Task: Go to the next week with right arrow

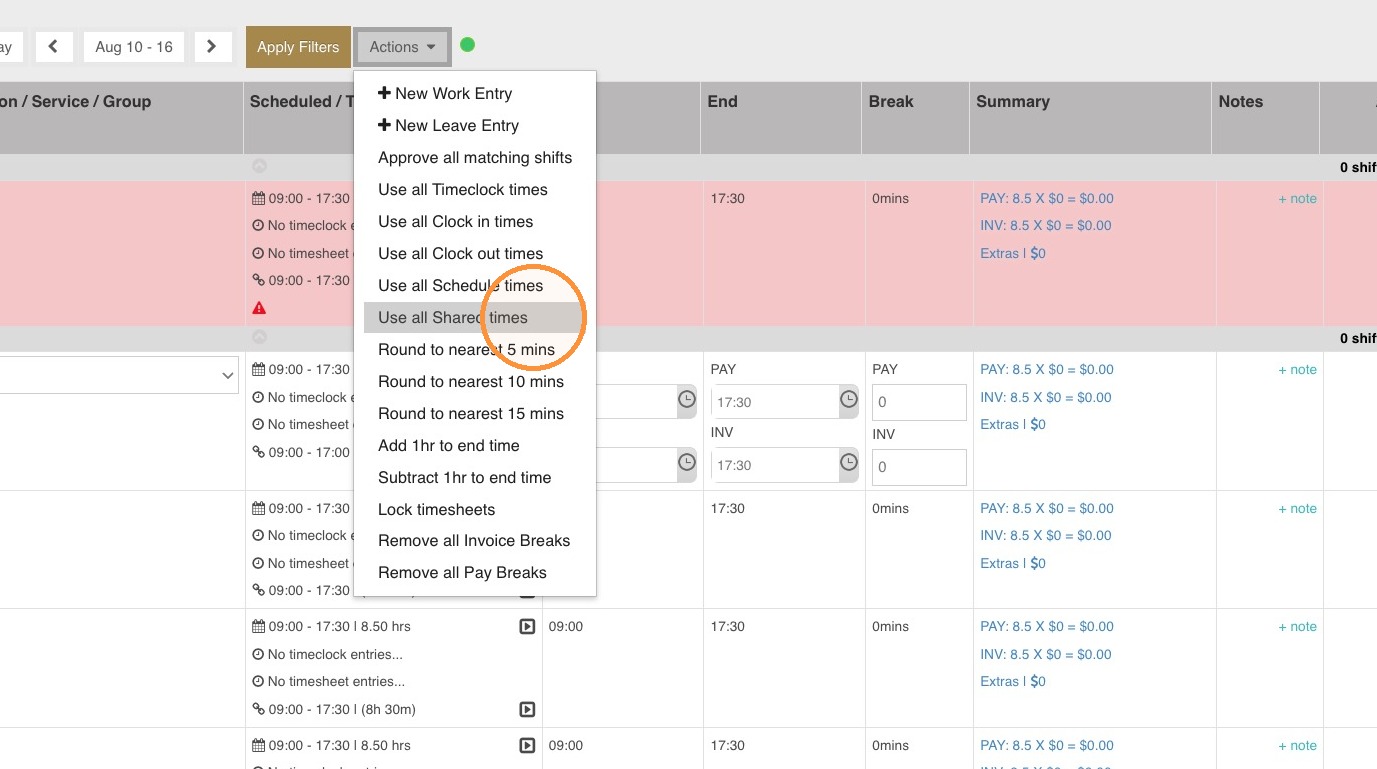Action: tap(211, 47)
